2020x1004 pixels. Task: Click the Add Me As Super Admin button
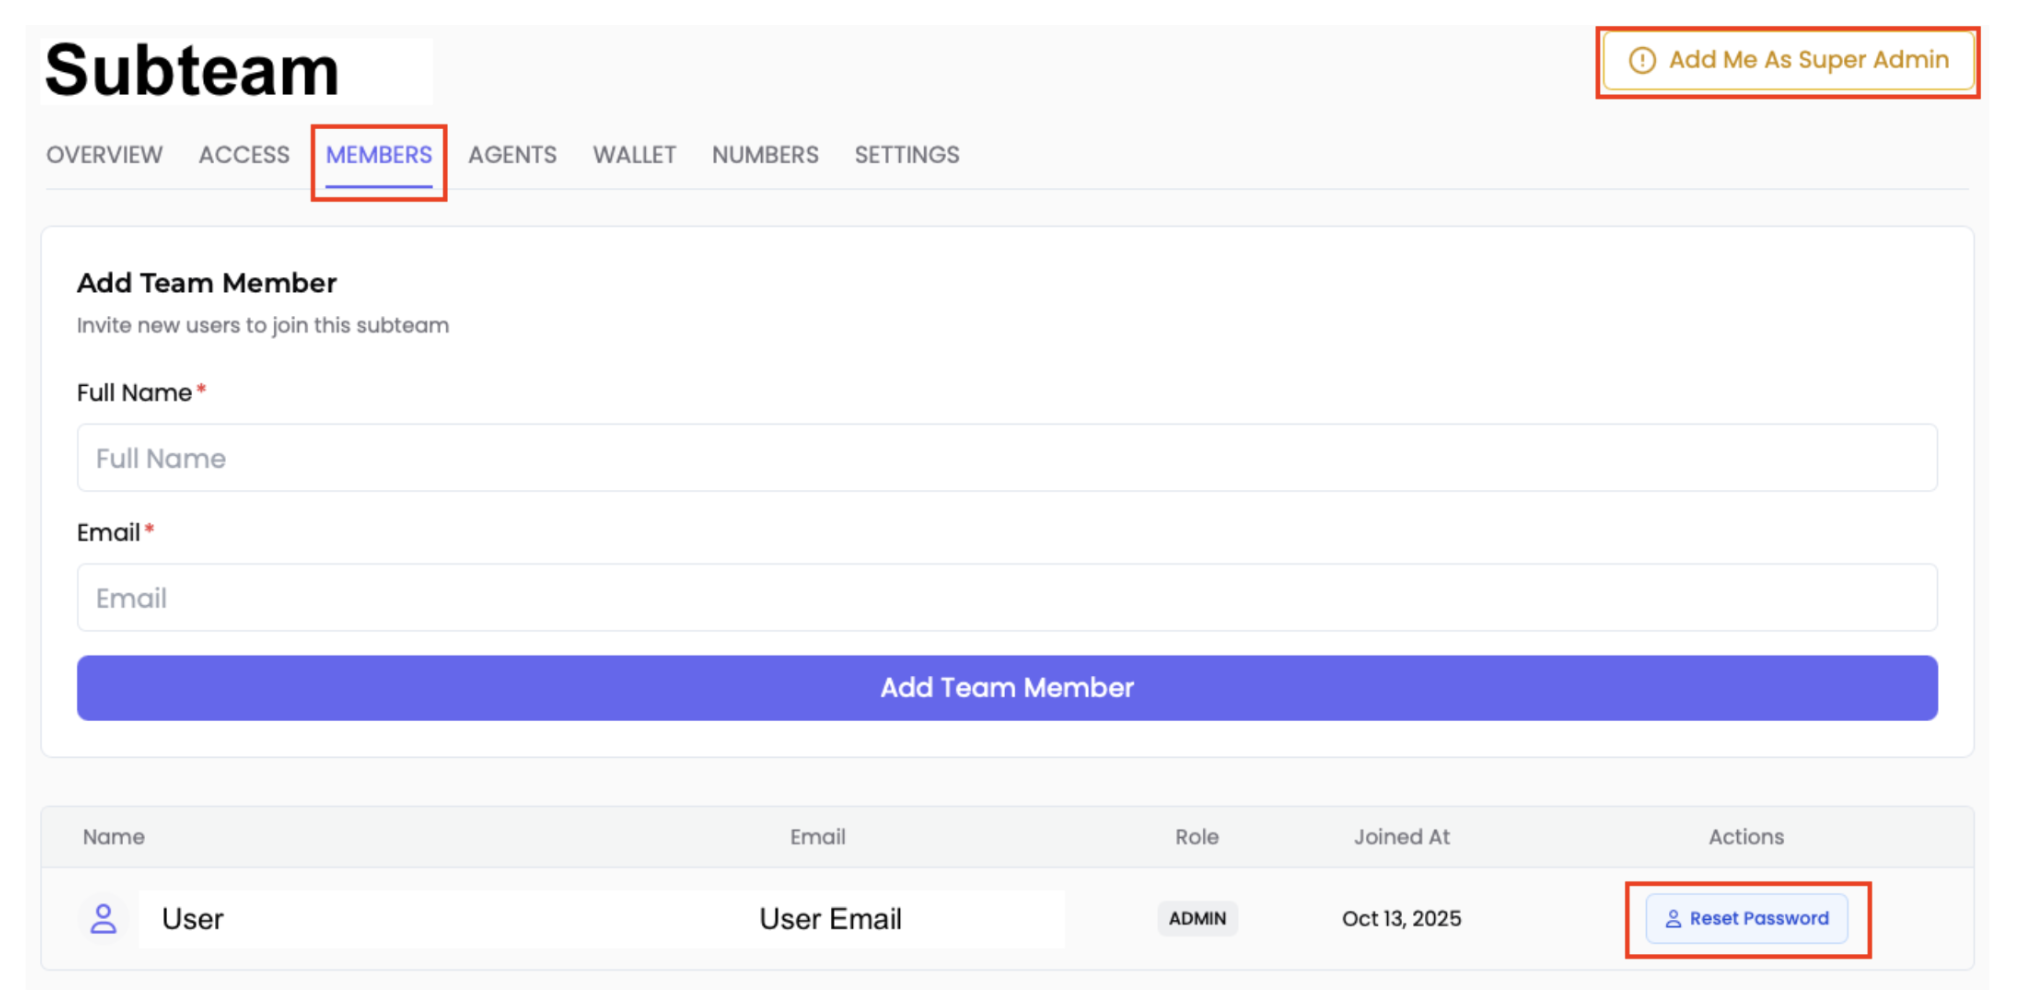click(1788, 60)
